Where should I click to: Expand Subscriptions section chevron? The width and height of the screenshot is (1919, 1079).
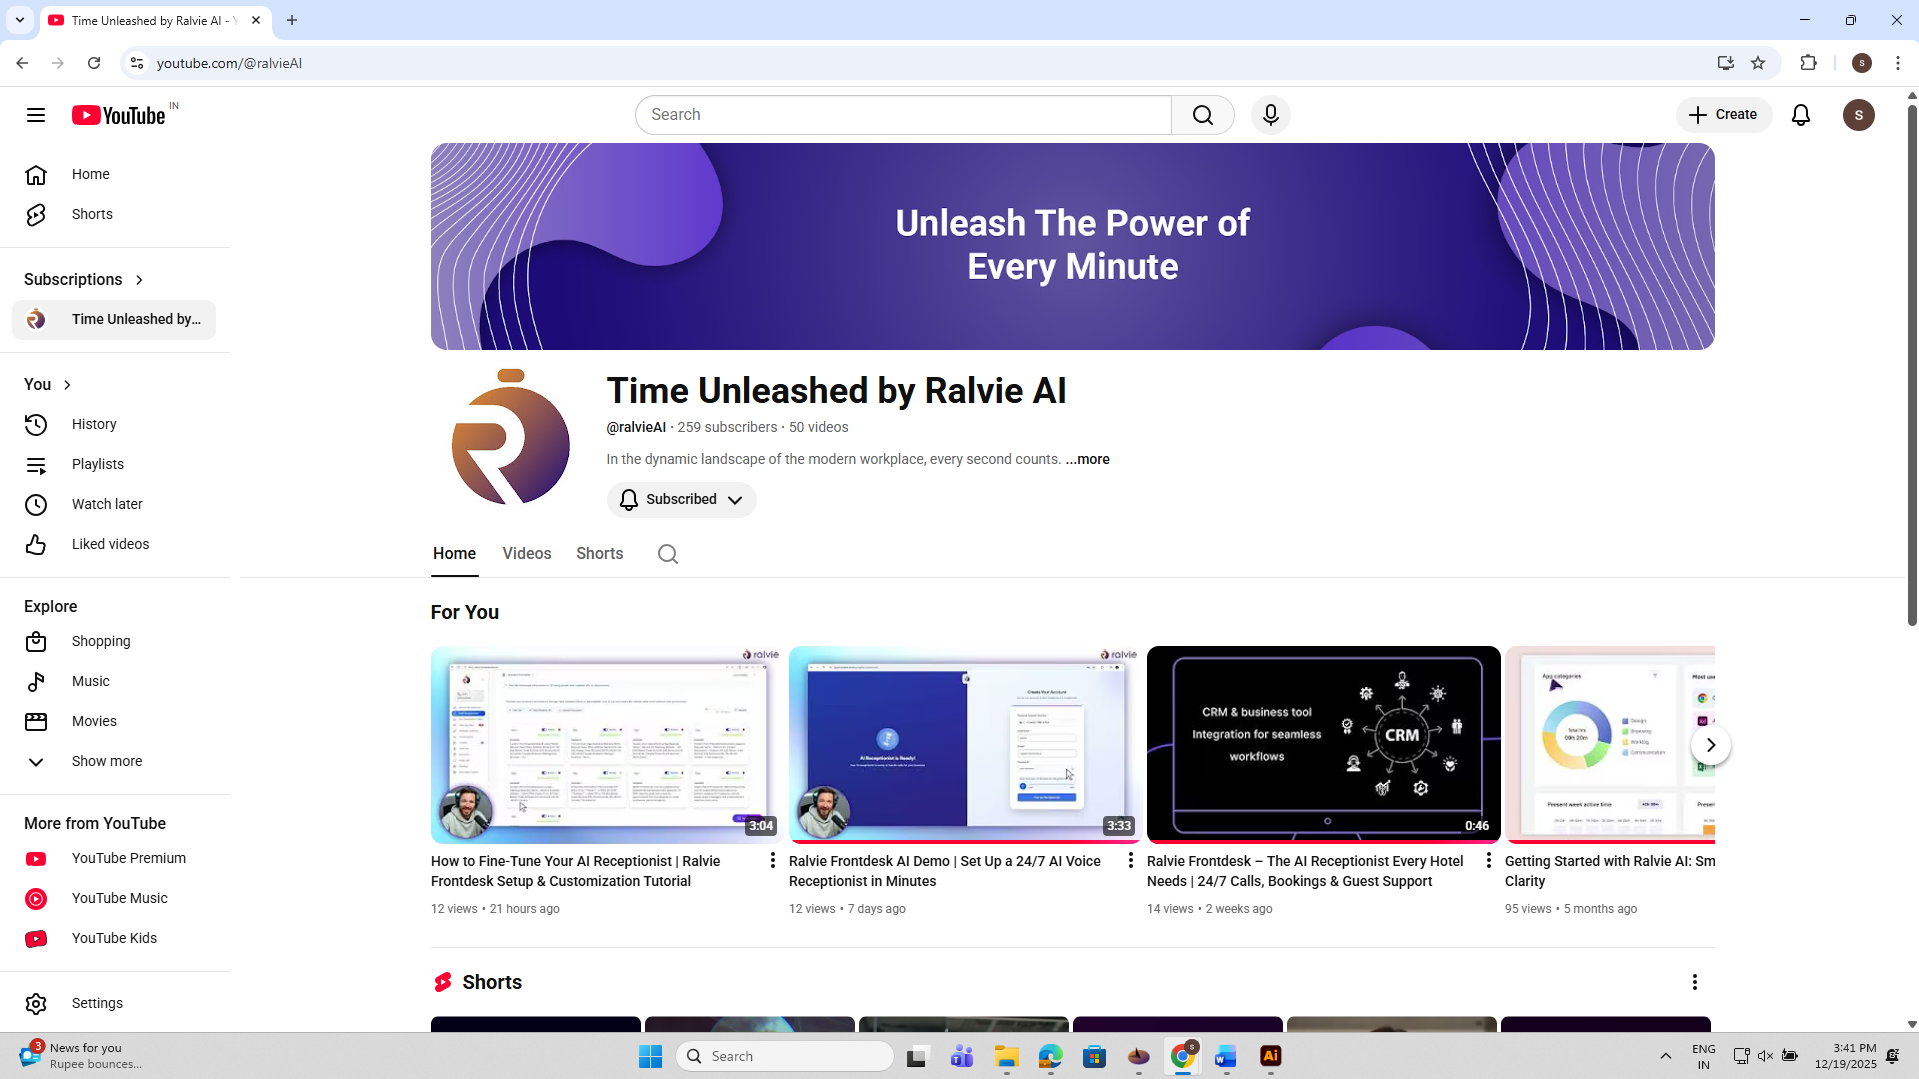point(139,280)
